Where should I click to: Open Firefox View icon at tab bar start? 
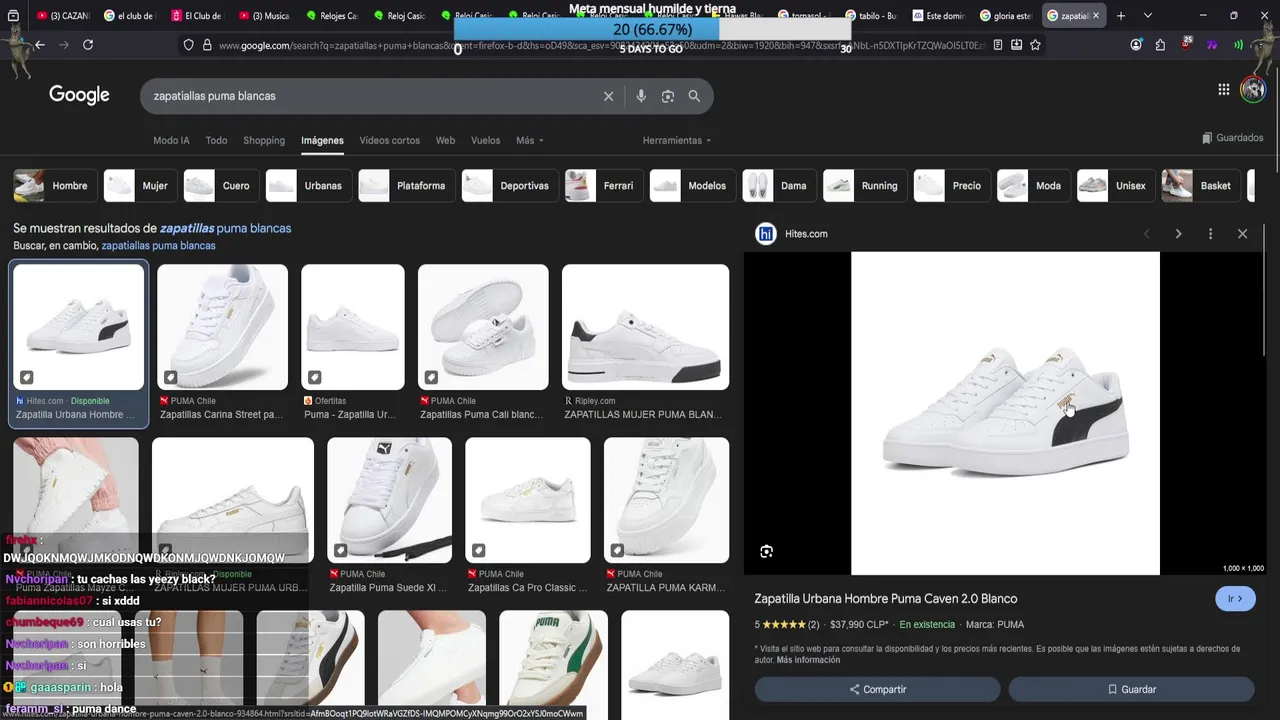[x=15, y=16]
